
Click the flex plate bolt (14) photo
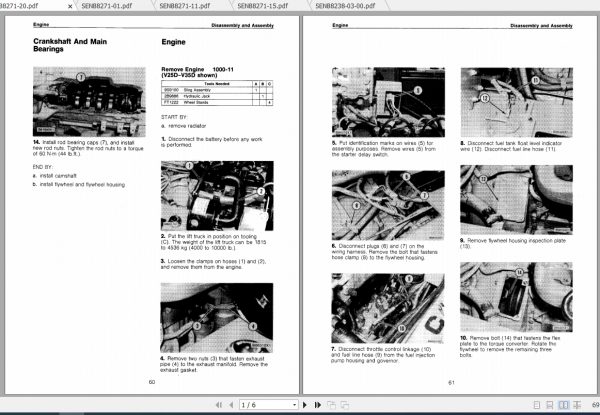516,297
